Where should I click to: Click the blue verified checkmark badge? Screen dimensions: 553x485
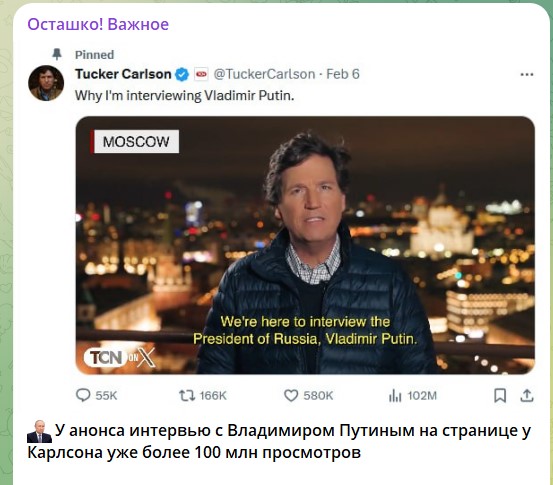click(182, 74)
